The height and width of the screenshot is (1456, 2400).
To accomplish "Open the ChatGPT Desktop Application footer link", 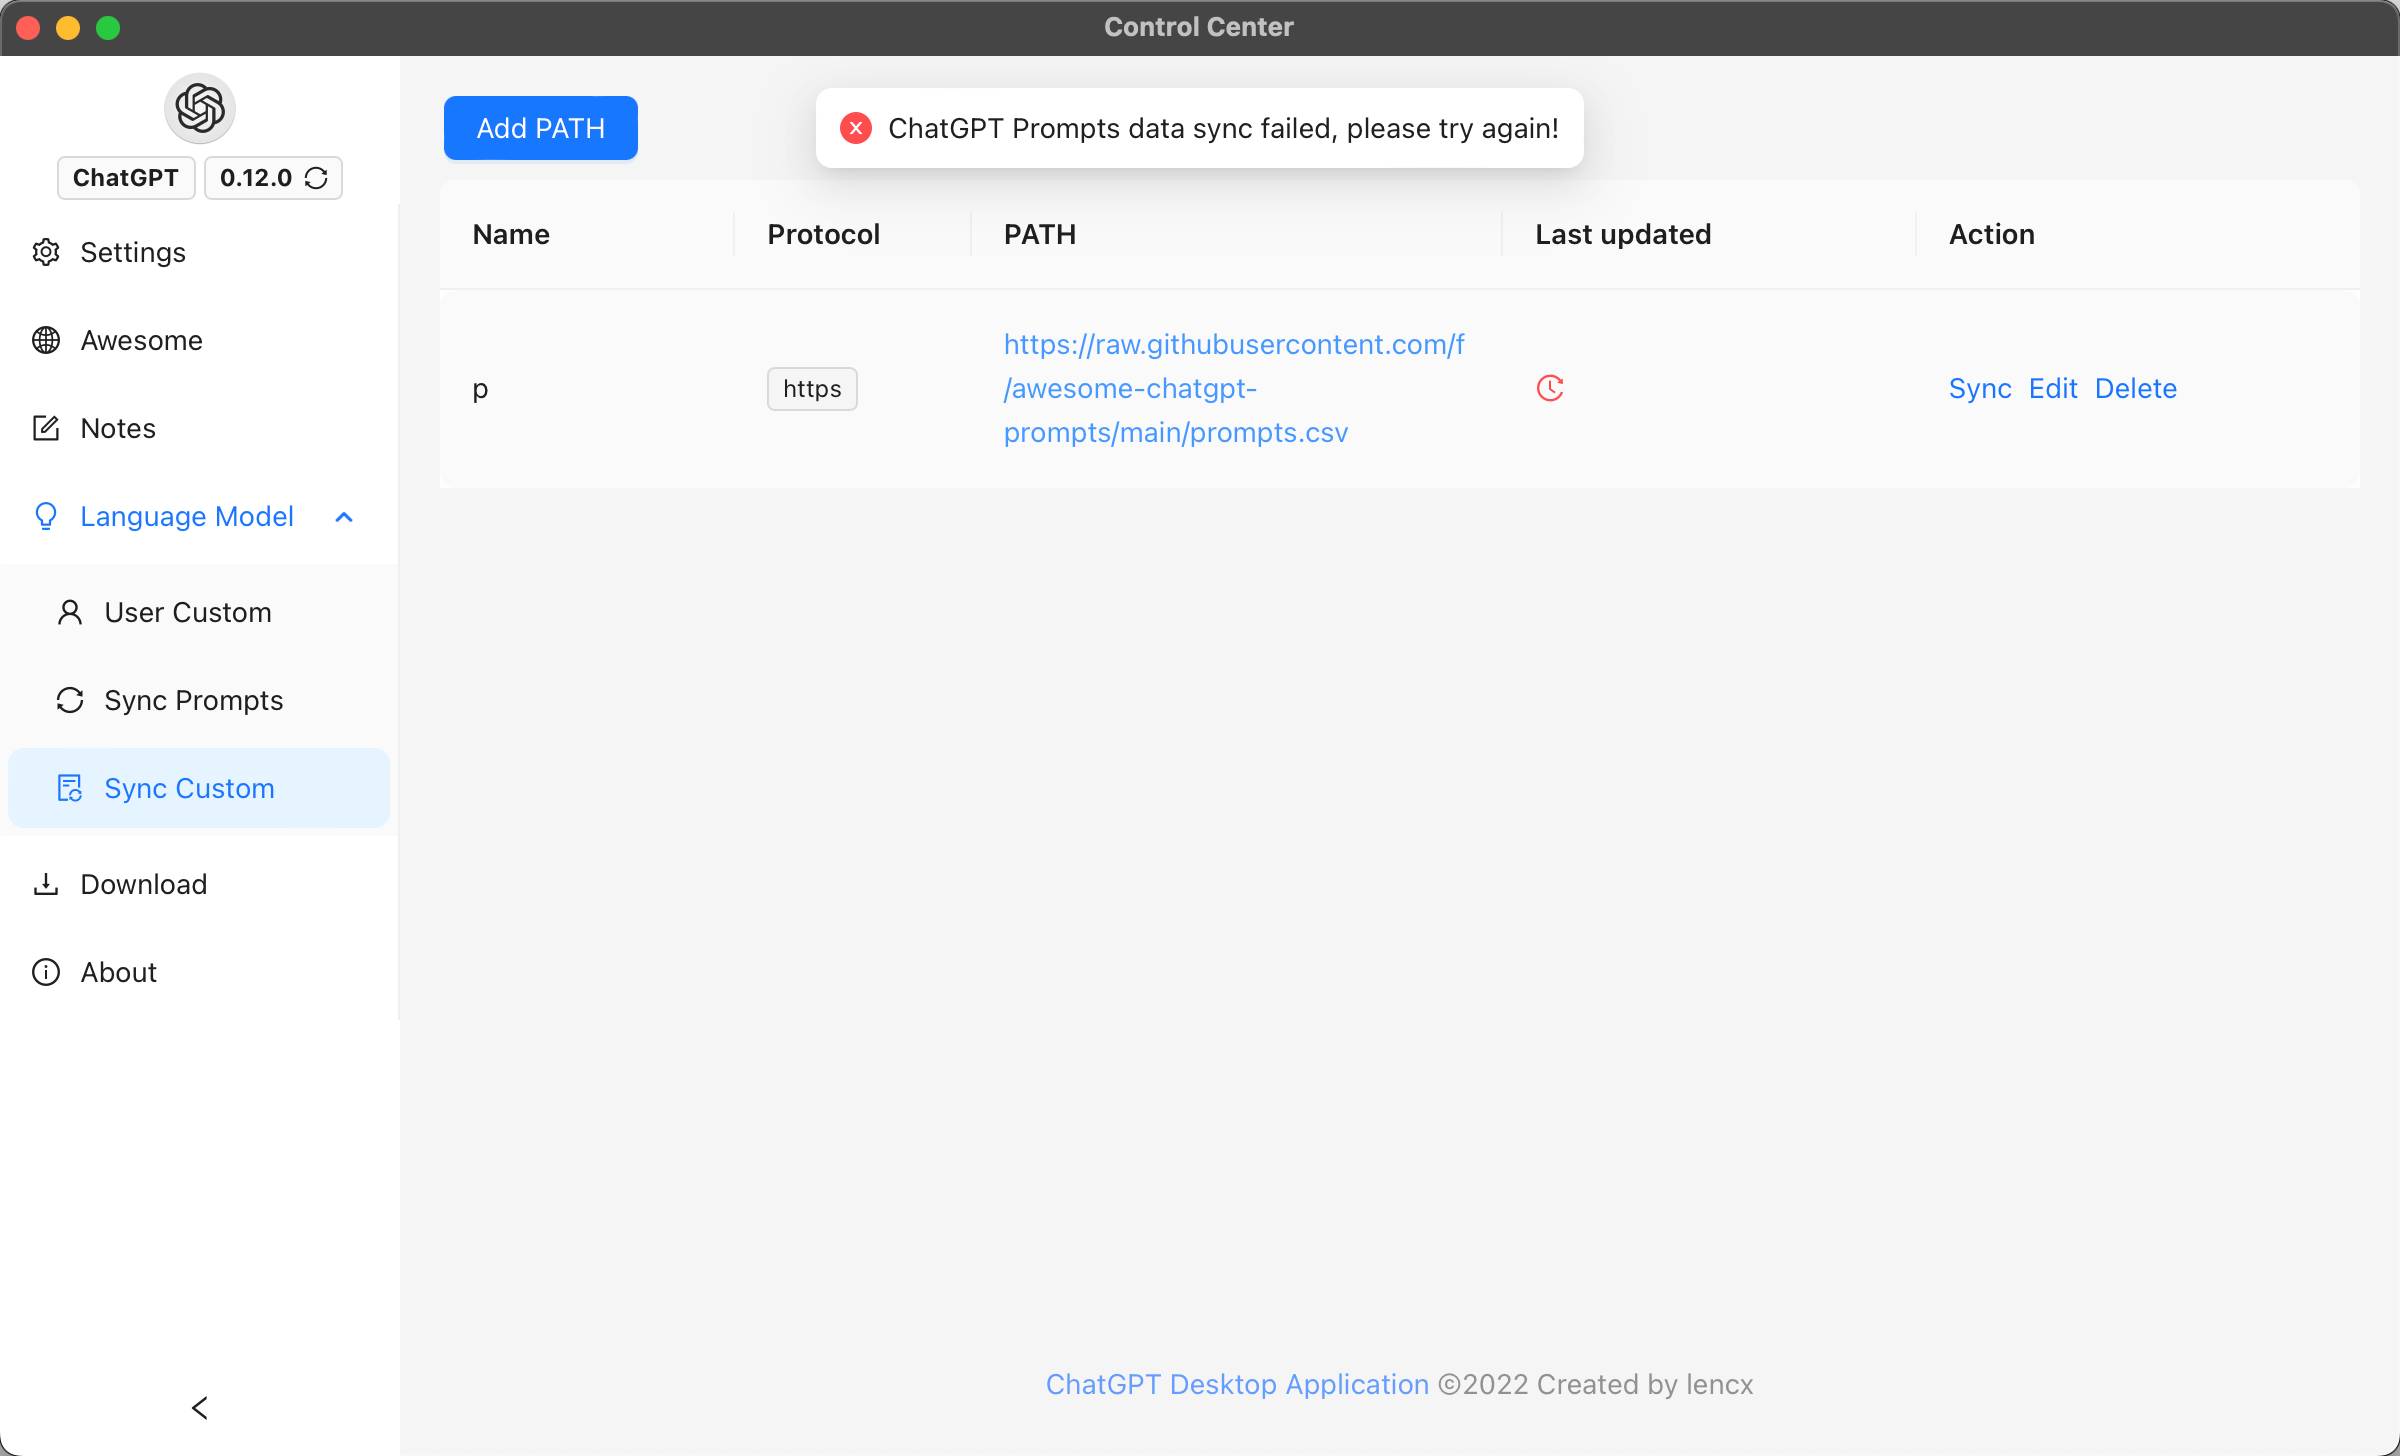I will click(1237, 1384).
